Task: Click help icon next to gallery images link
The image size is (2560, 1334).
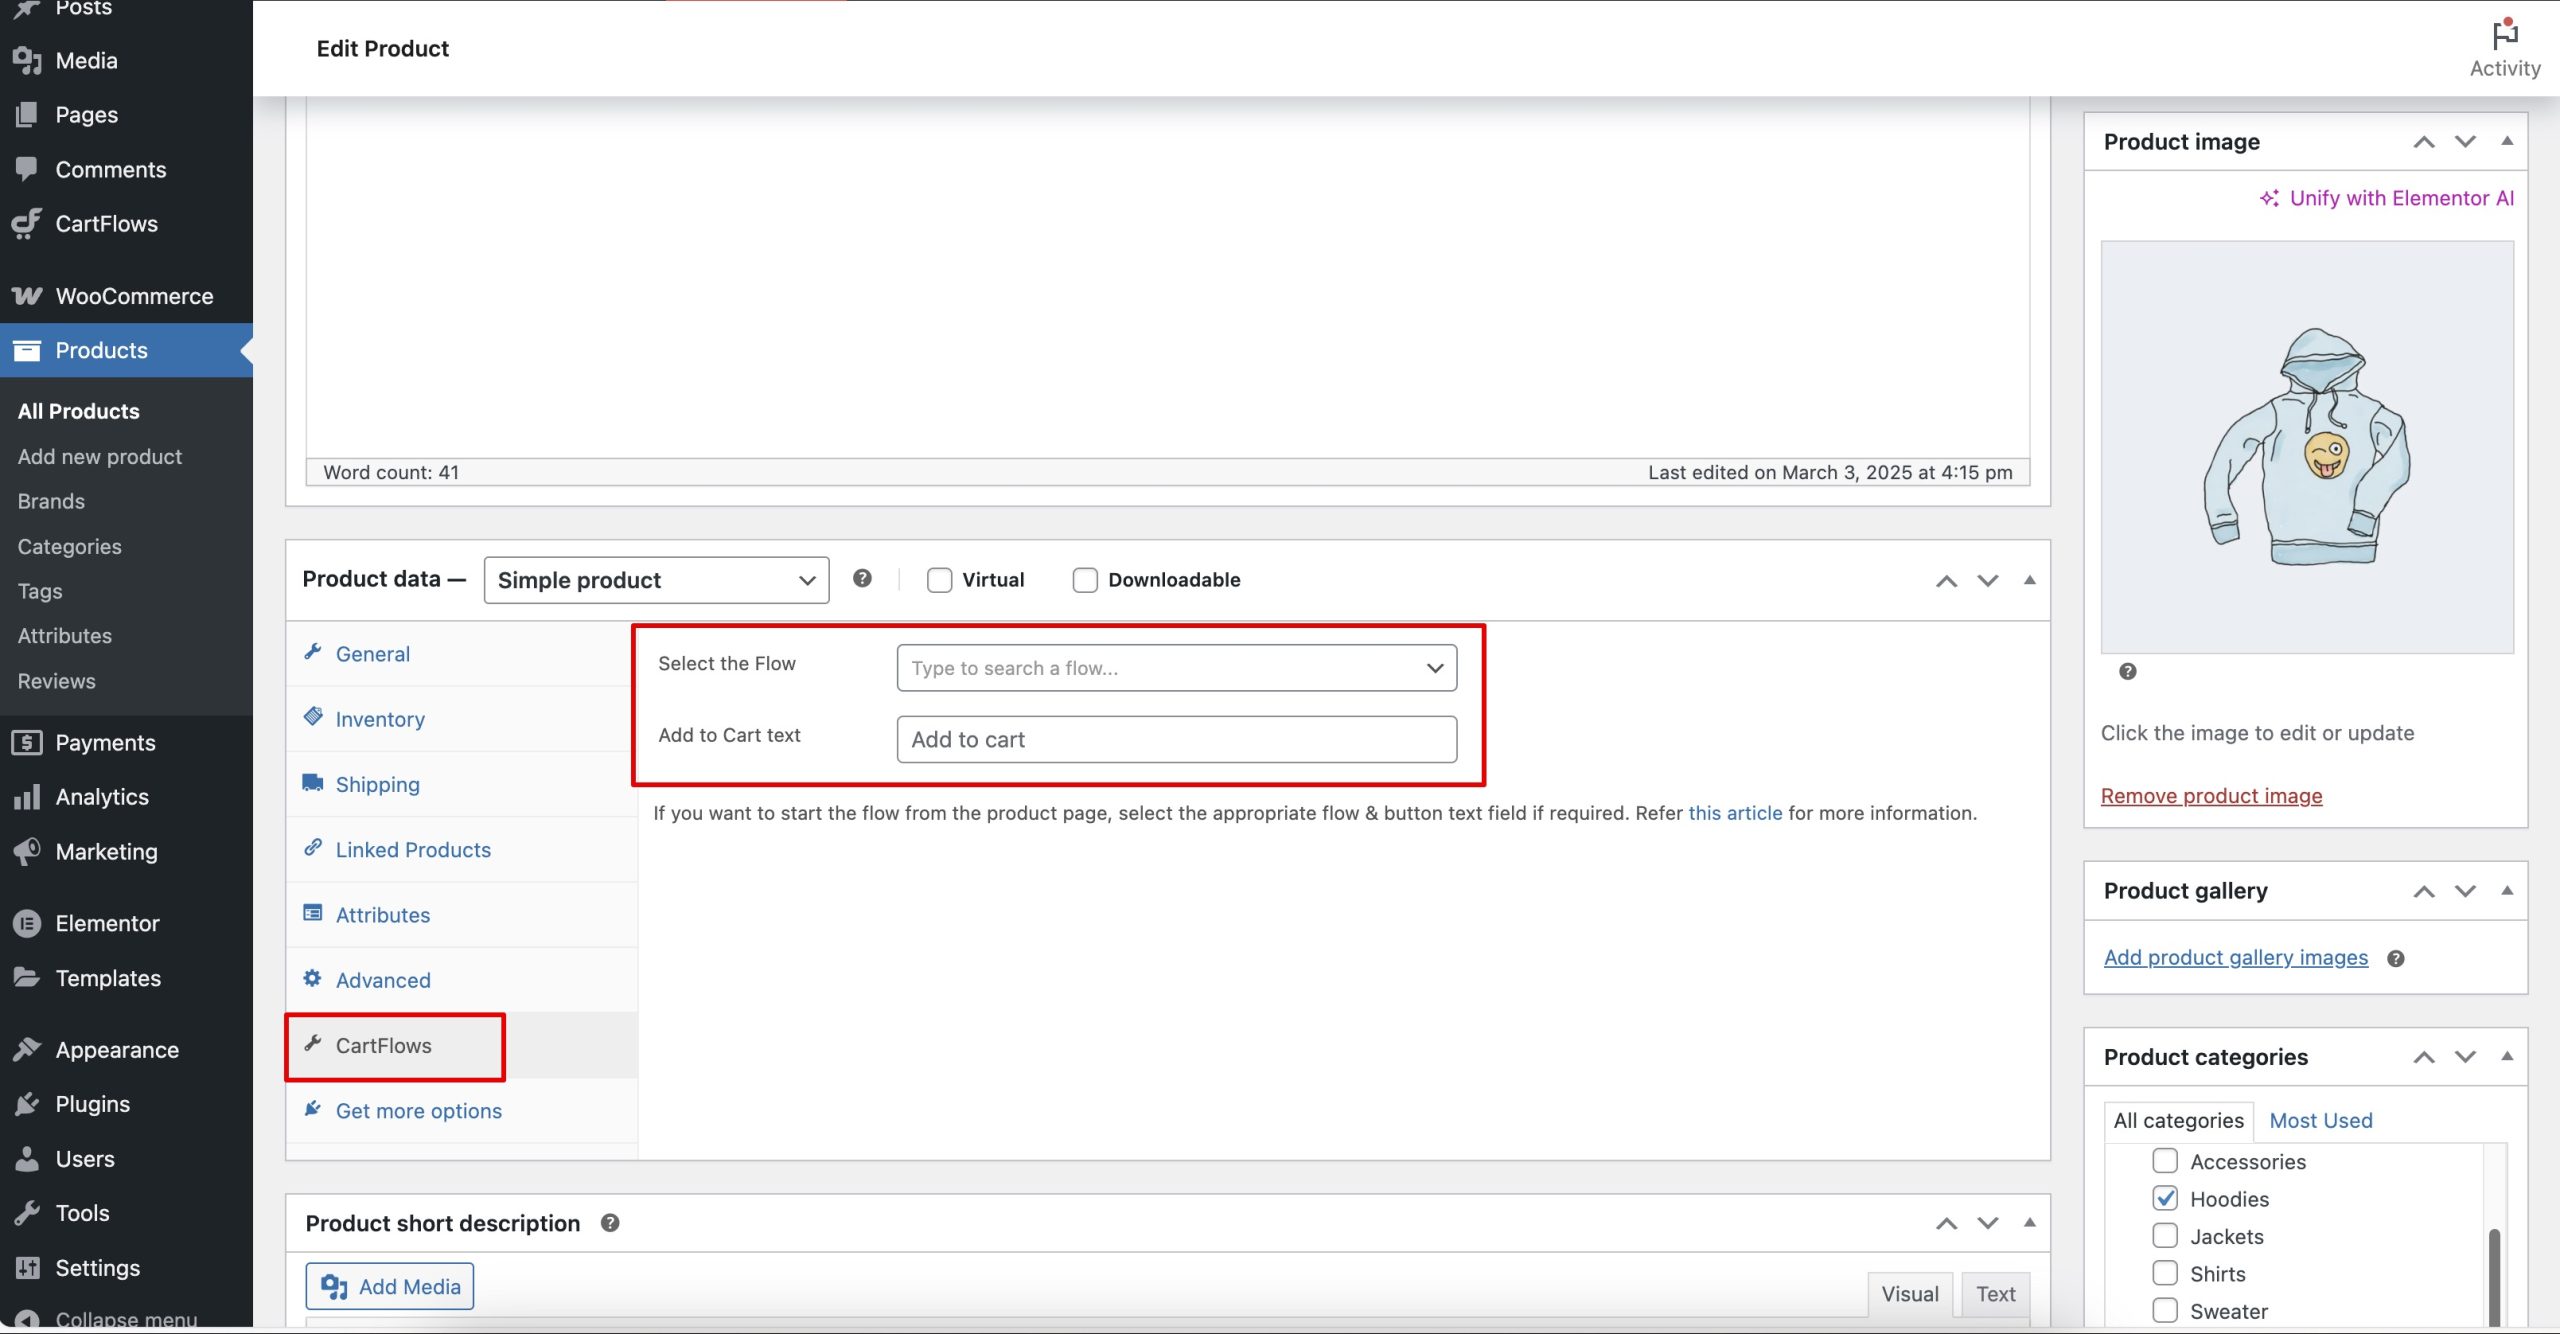Action: (2396, 958)
